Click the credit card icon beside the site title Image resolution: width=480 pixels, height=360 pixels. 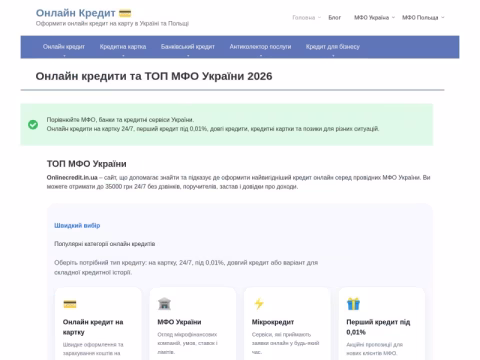point(125,13)
